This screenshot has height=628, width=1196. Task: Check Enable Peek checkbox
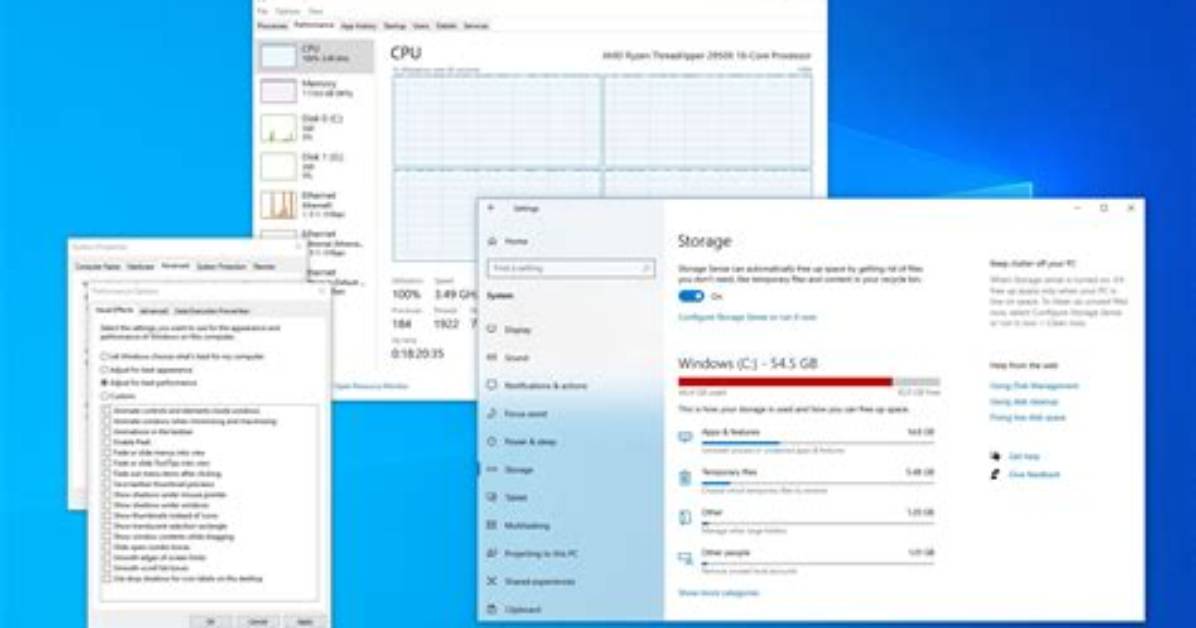coord(107,442)
